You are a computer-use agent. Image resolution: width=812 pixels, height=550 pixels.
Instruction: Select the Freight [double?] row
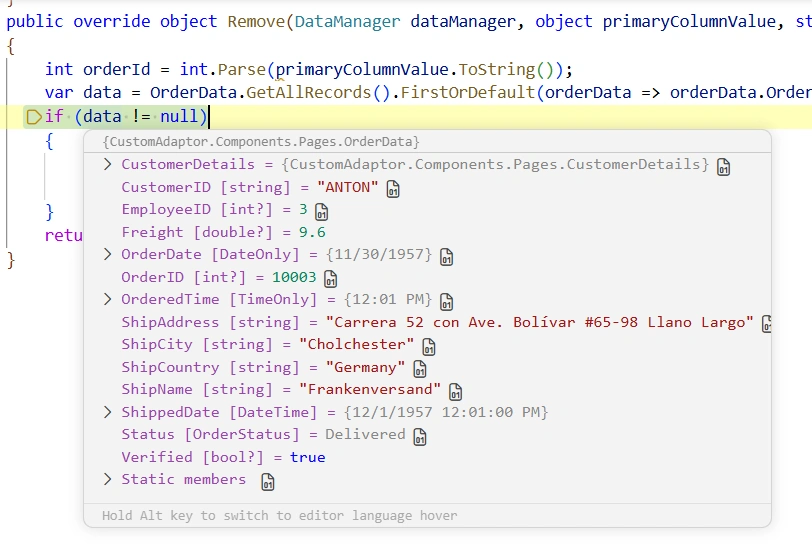pyautogui.click(x=427, y=232)
